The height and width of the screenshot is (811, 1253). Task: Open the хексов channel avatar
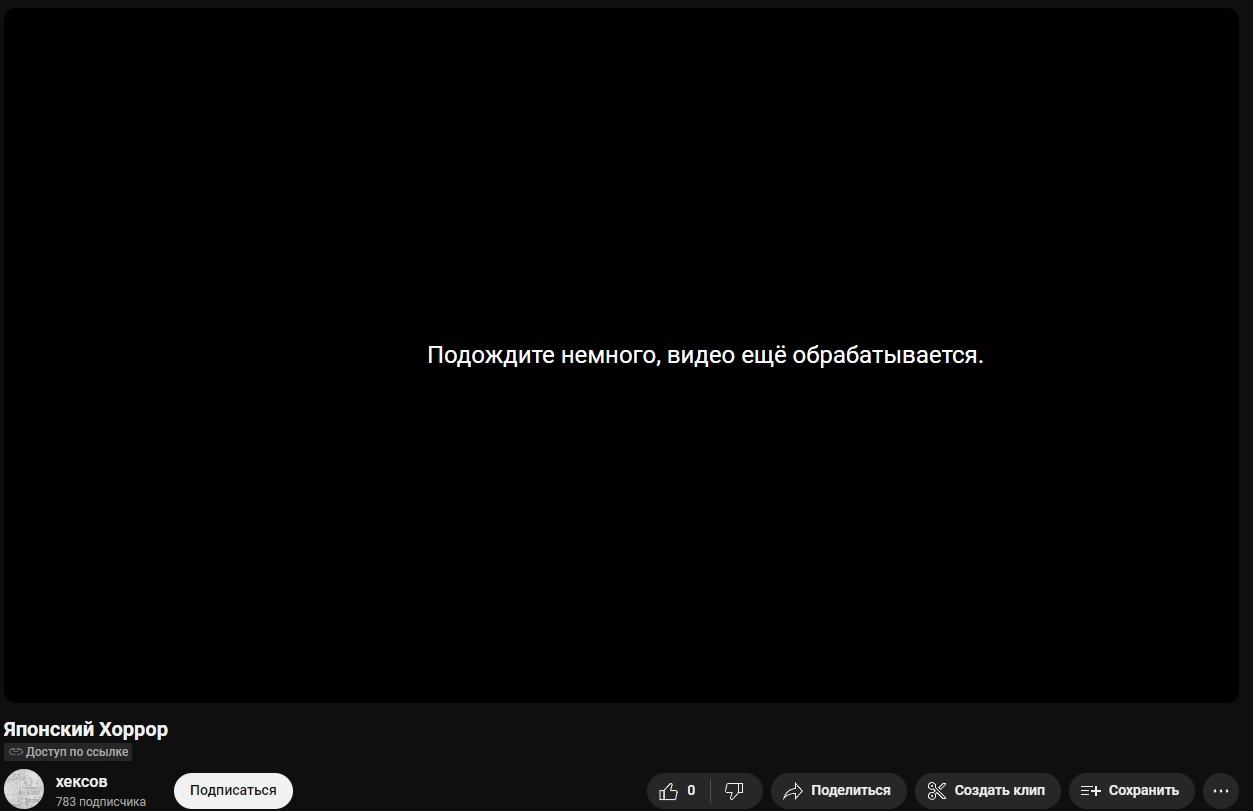pyautogui.click(x=24, y=790)
